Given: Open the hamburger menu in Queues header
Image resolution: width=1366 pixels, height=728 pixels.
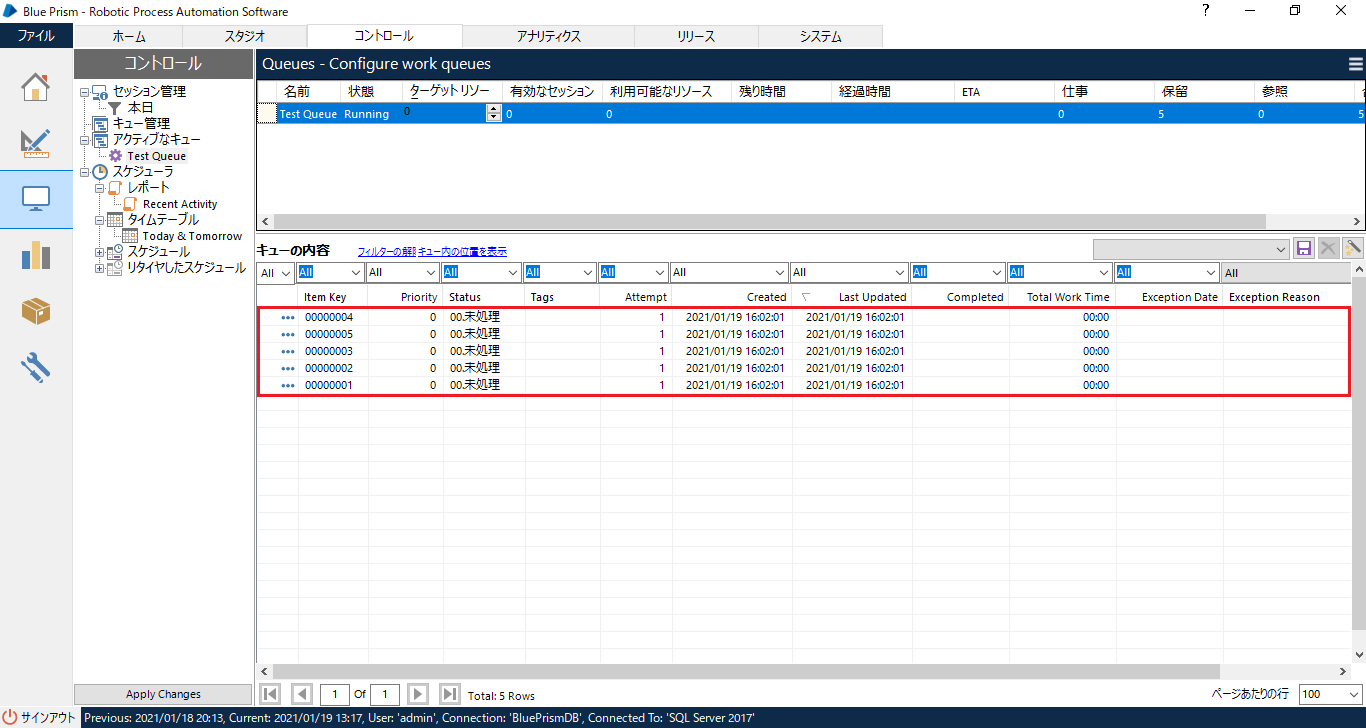Looking at the screenshot, I should point(1356,64).
